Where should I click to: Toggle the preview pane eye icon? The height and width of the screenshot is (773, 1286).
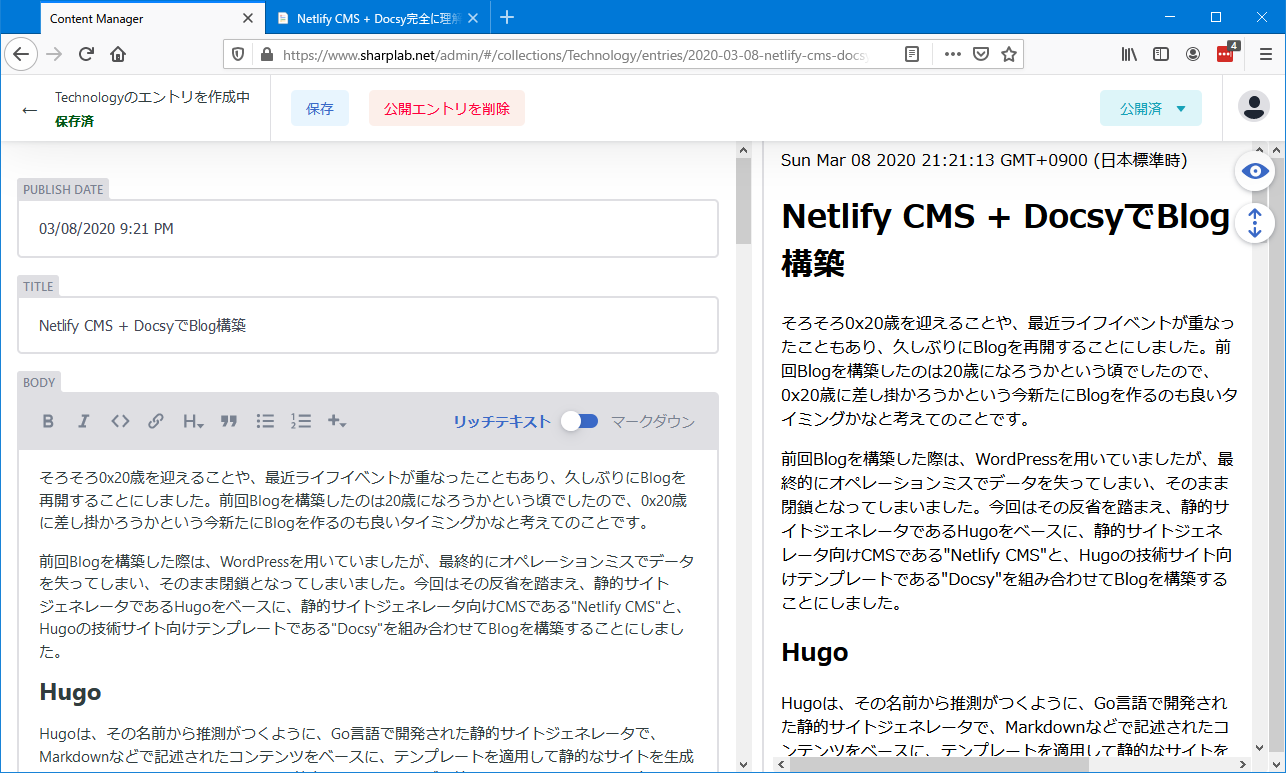[1255, 171]
